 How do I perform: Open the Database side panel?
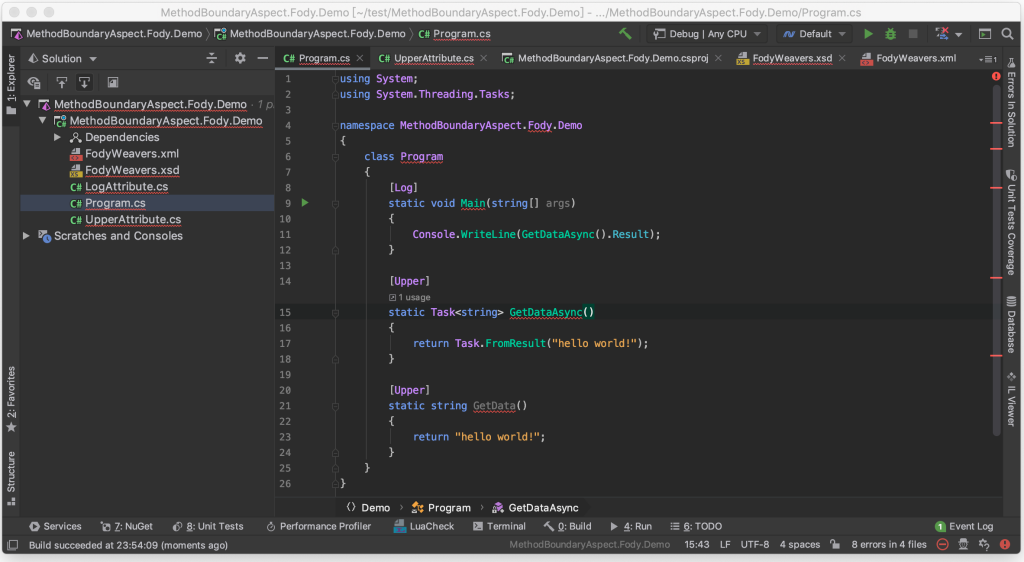coord(1012,325)
